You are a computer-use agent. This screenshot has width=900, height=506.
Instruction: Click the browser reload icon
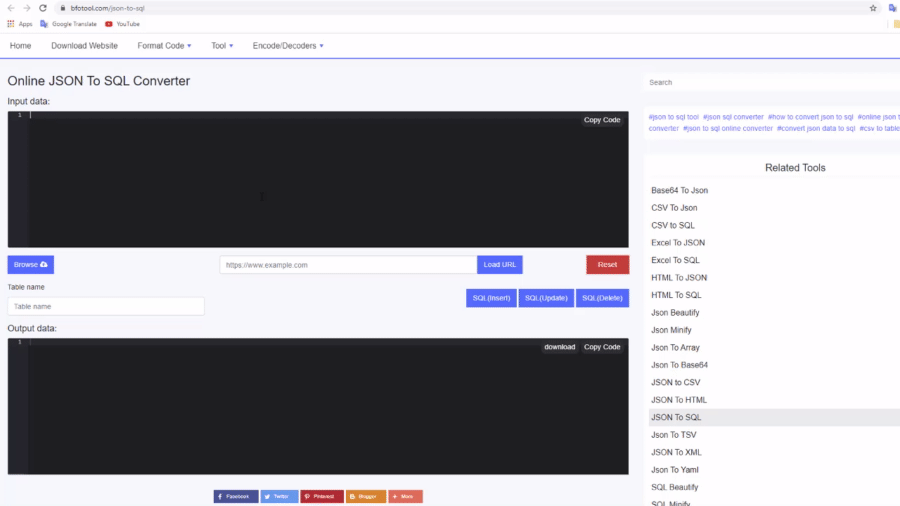(x=43, y=8)
